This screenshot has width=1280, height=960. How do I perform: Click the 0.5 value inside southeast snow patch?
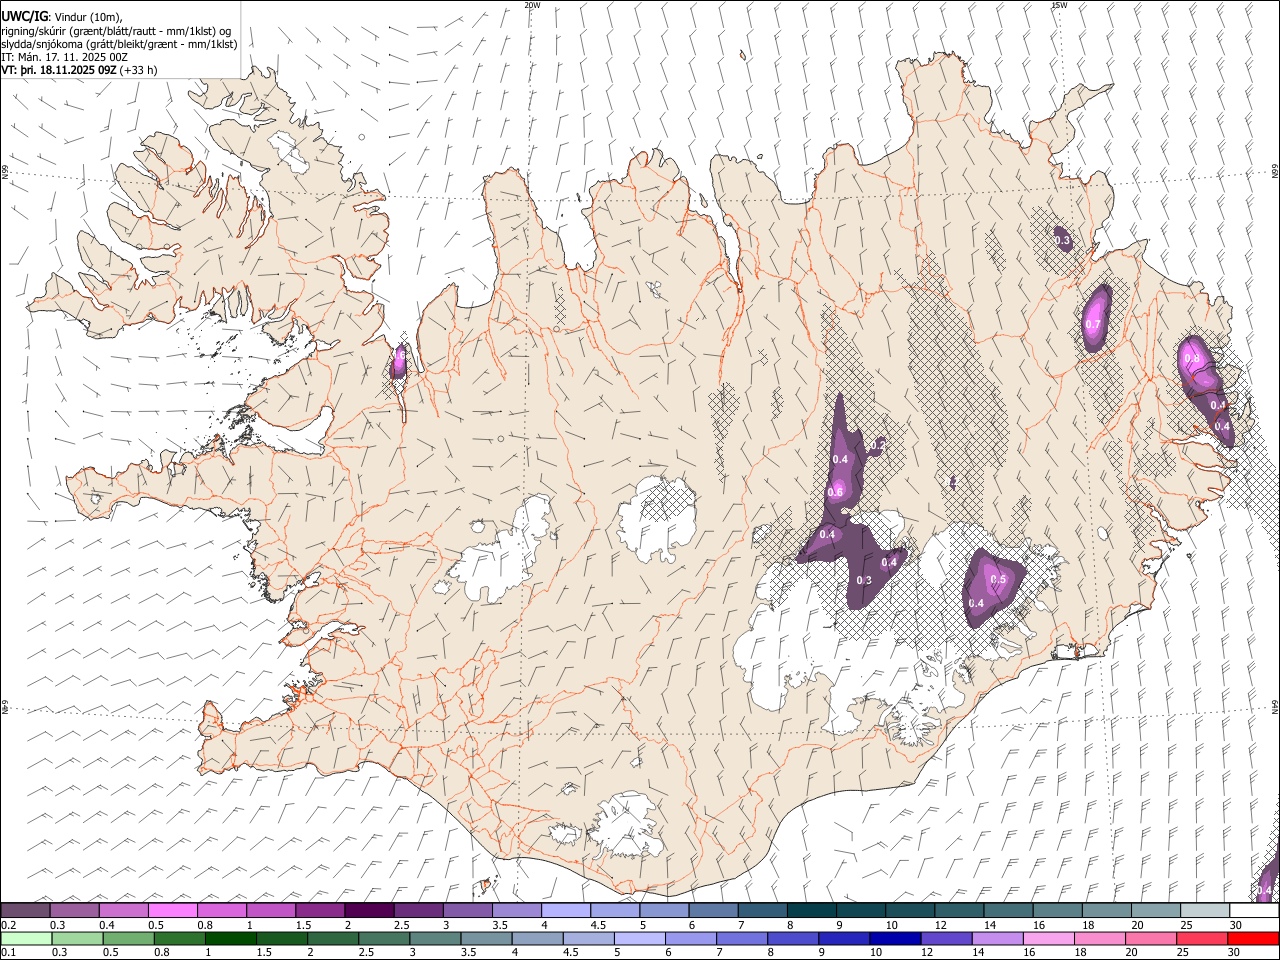[x=998, y=580]
